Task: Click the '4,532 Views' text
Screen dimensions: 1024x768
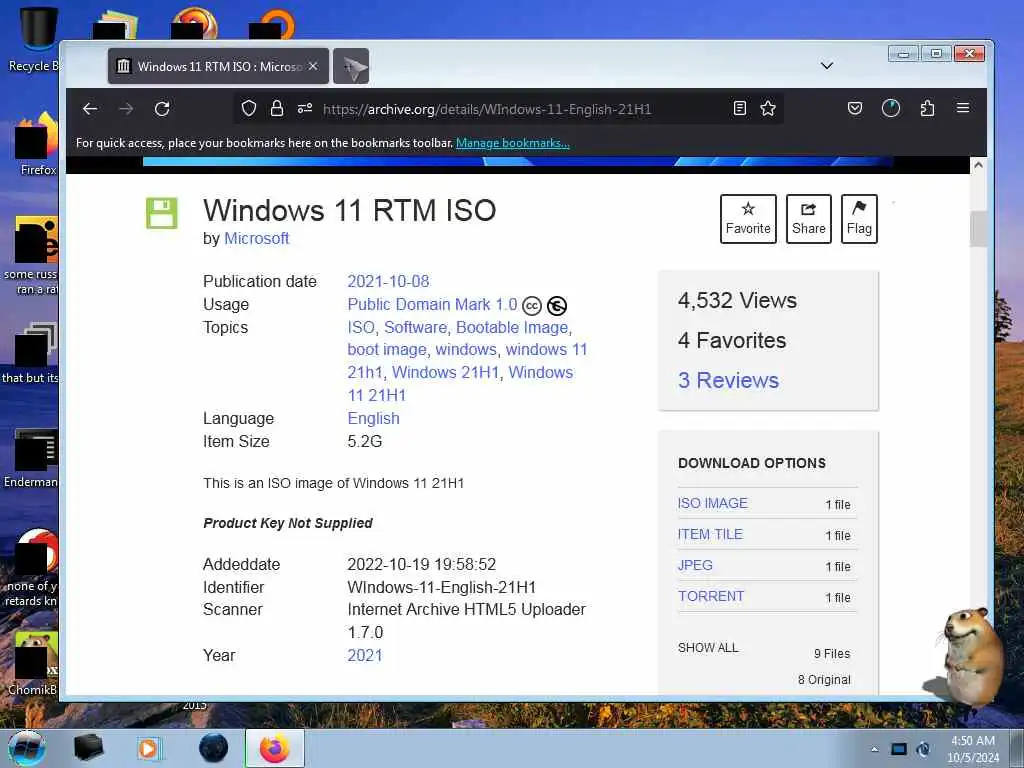Action: tap(737, 300)
